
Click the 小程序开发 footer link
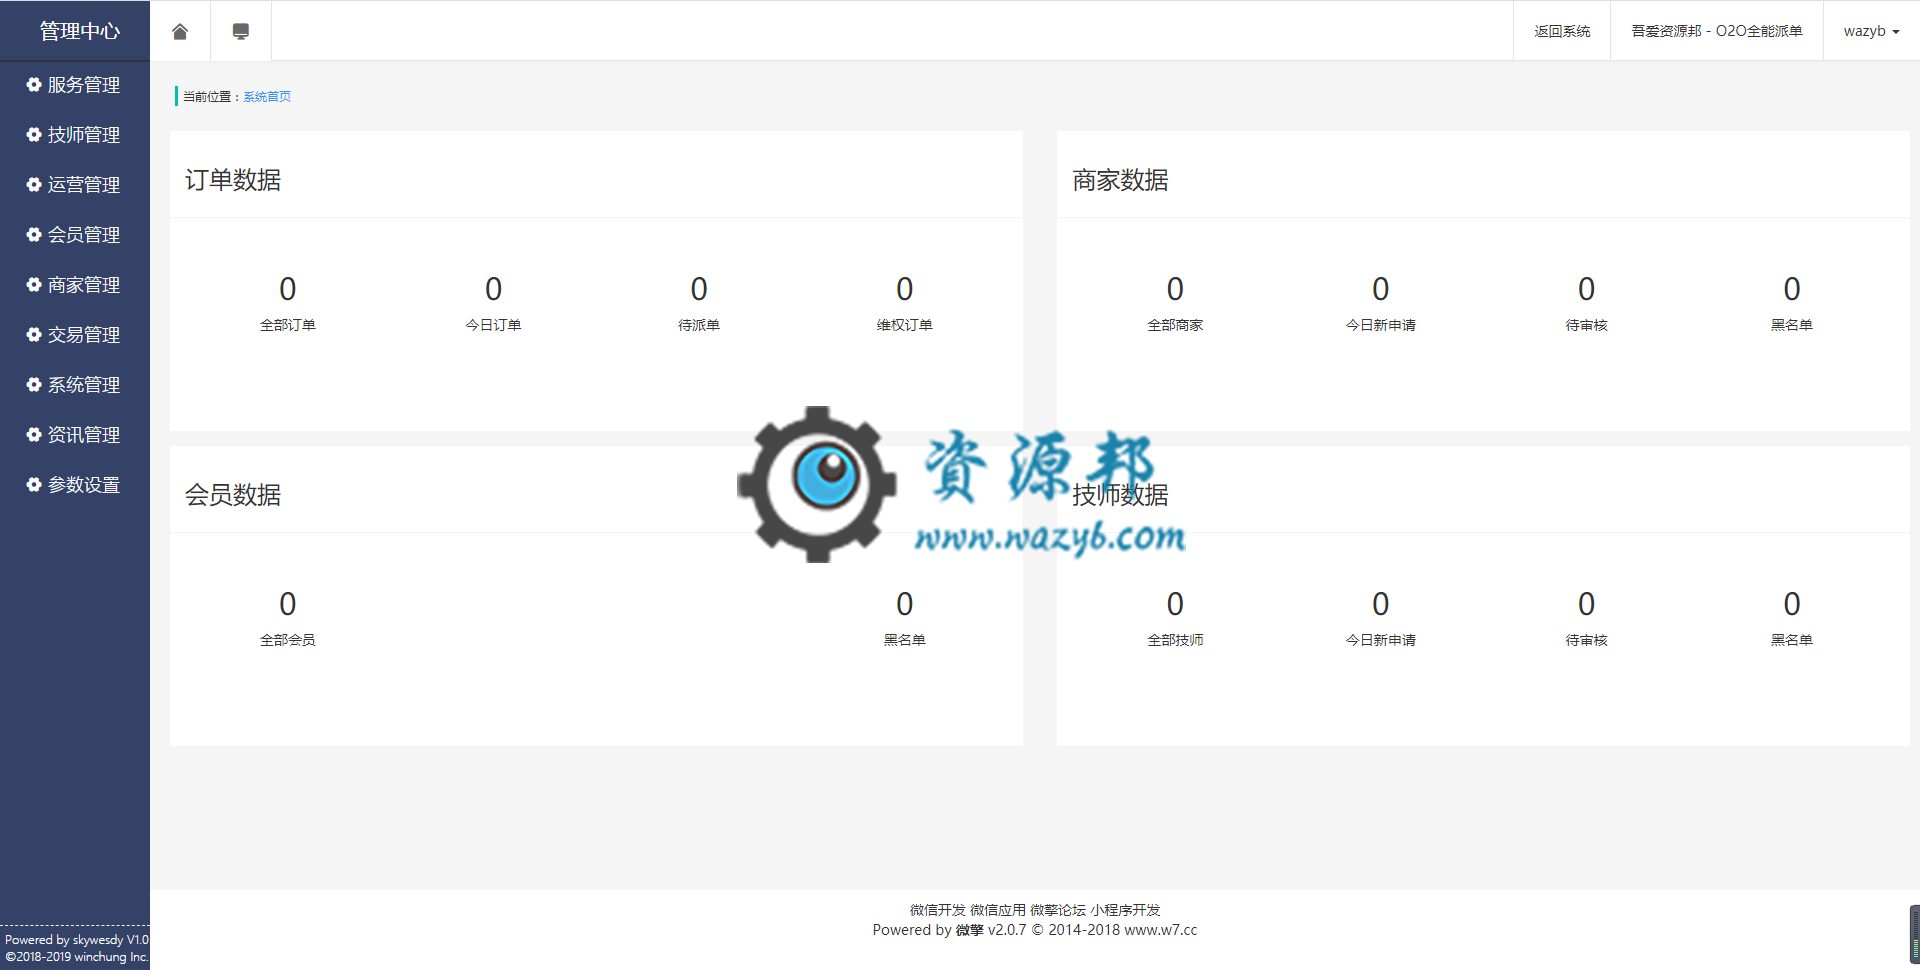[1125, 910]
